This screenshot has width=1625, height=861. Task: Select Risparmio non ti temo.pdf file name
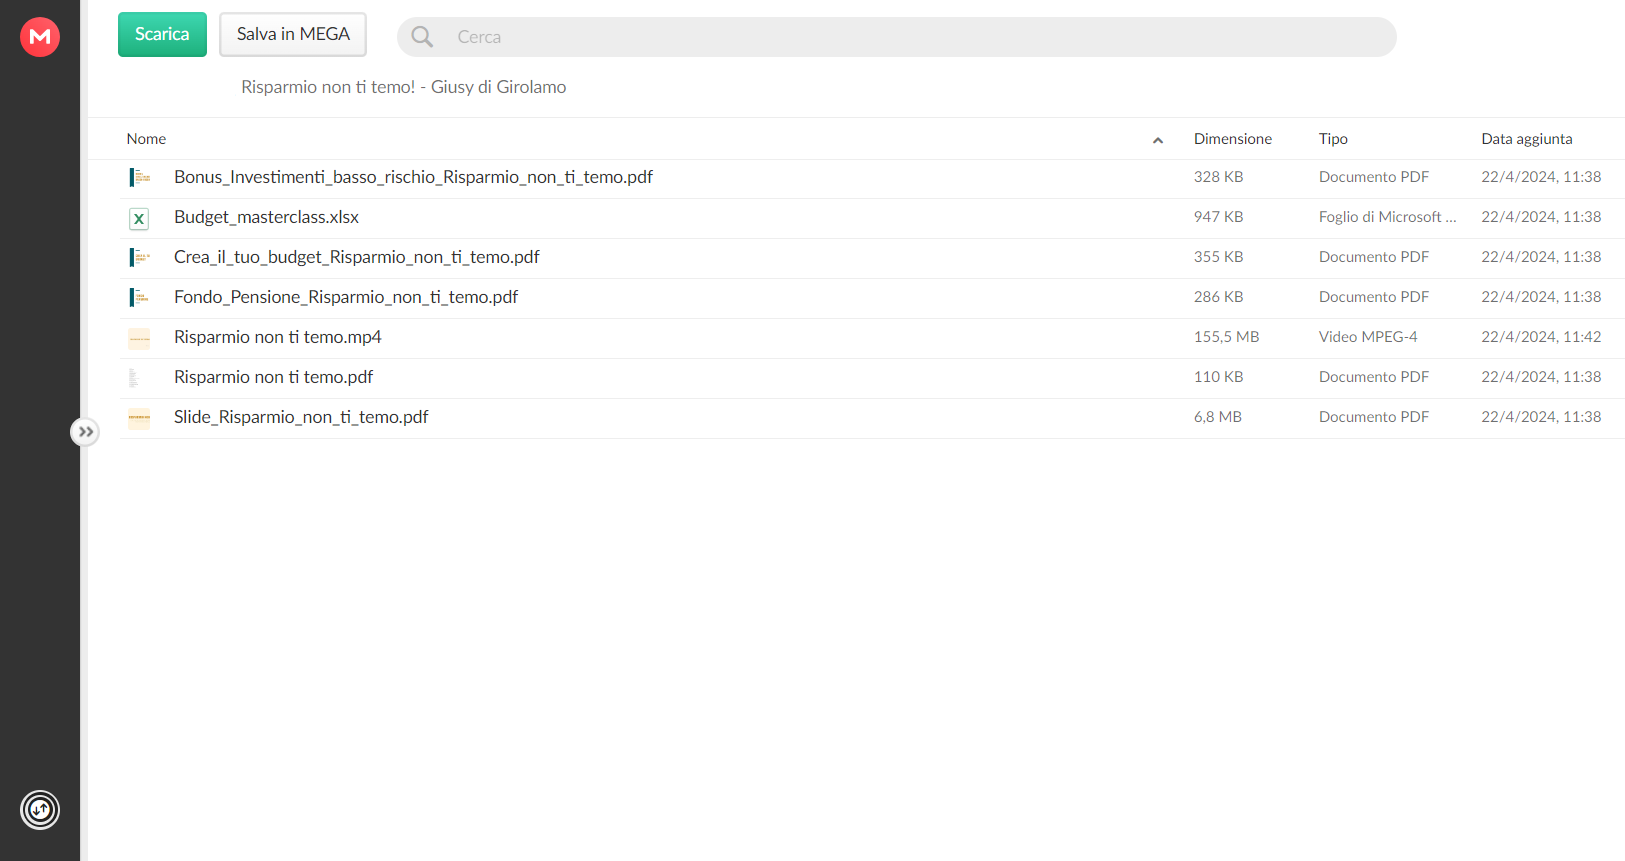[273, 377]
